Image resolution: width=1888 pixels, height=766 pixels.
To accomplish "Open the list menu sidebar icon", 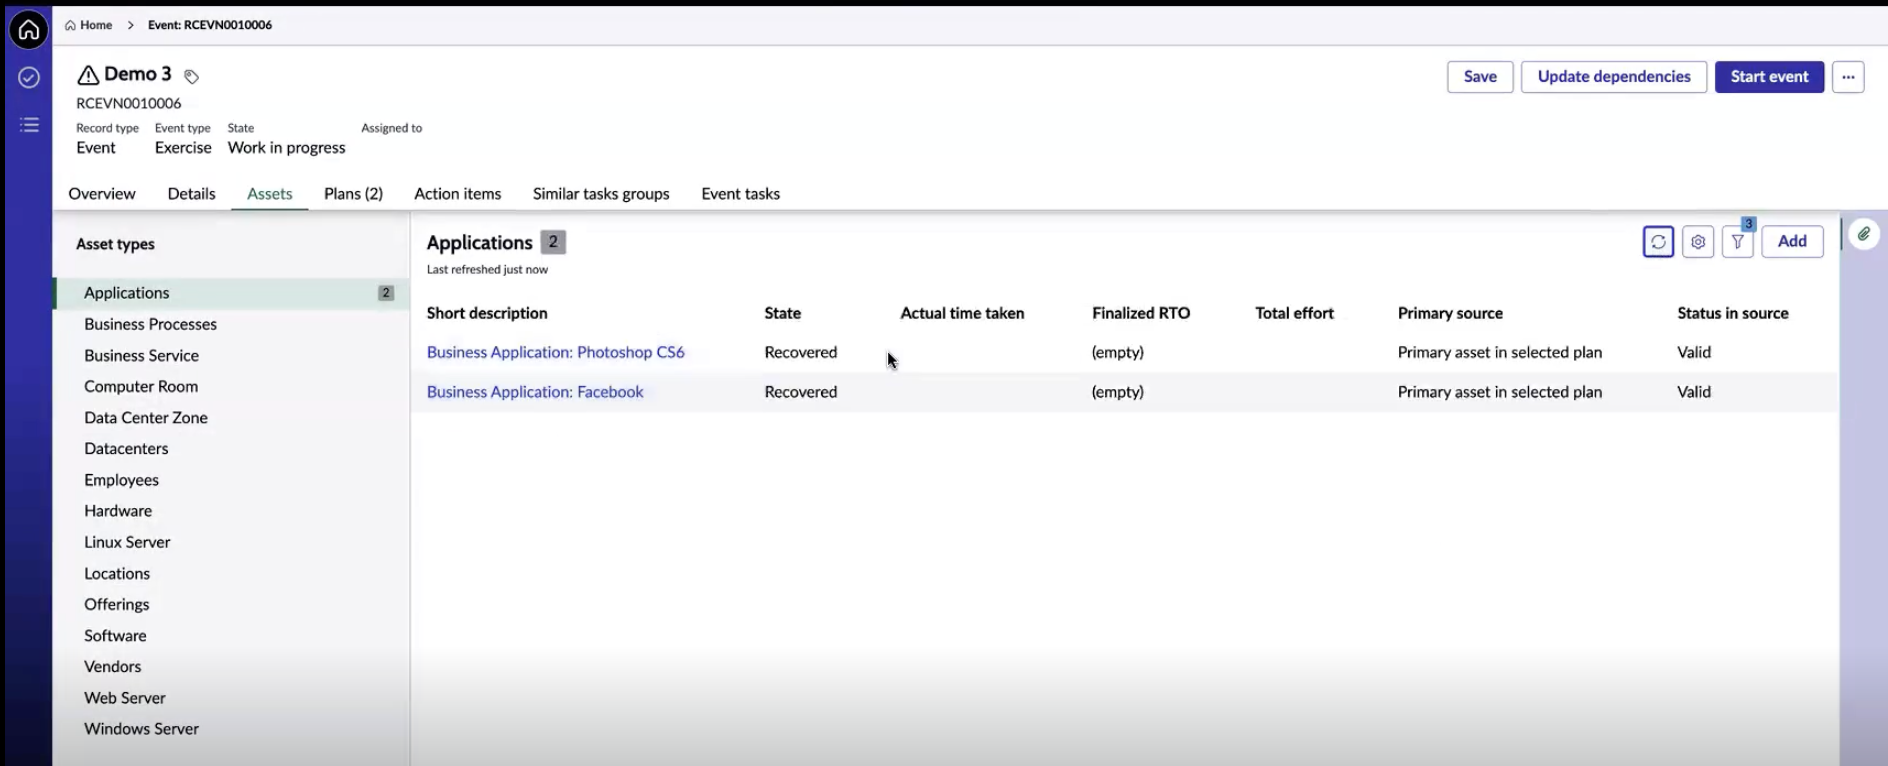I will coord(29,125).
